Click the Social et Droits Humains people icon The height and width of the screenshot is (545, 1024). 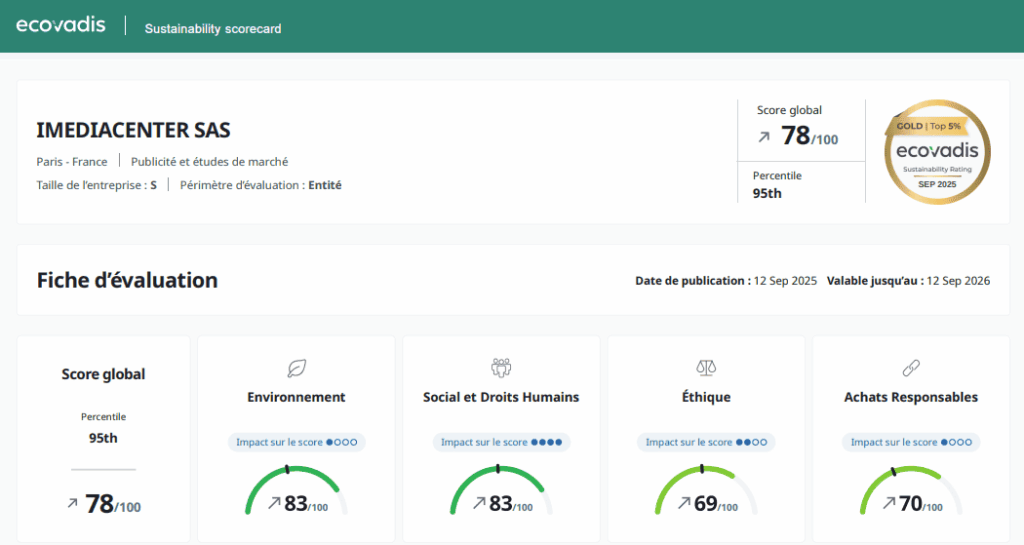point(501,368)
